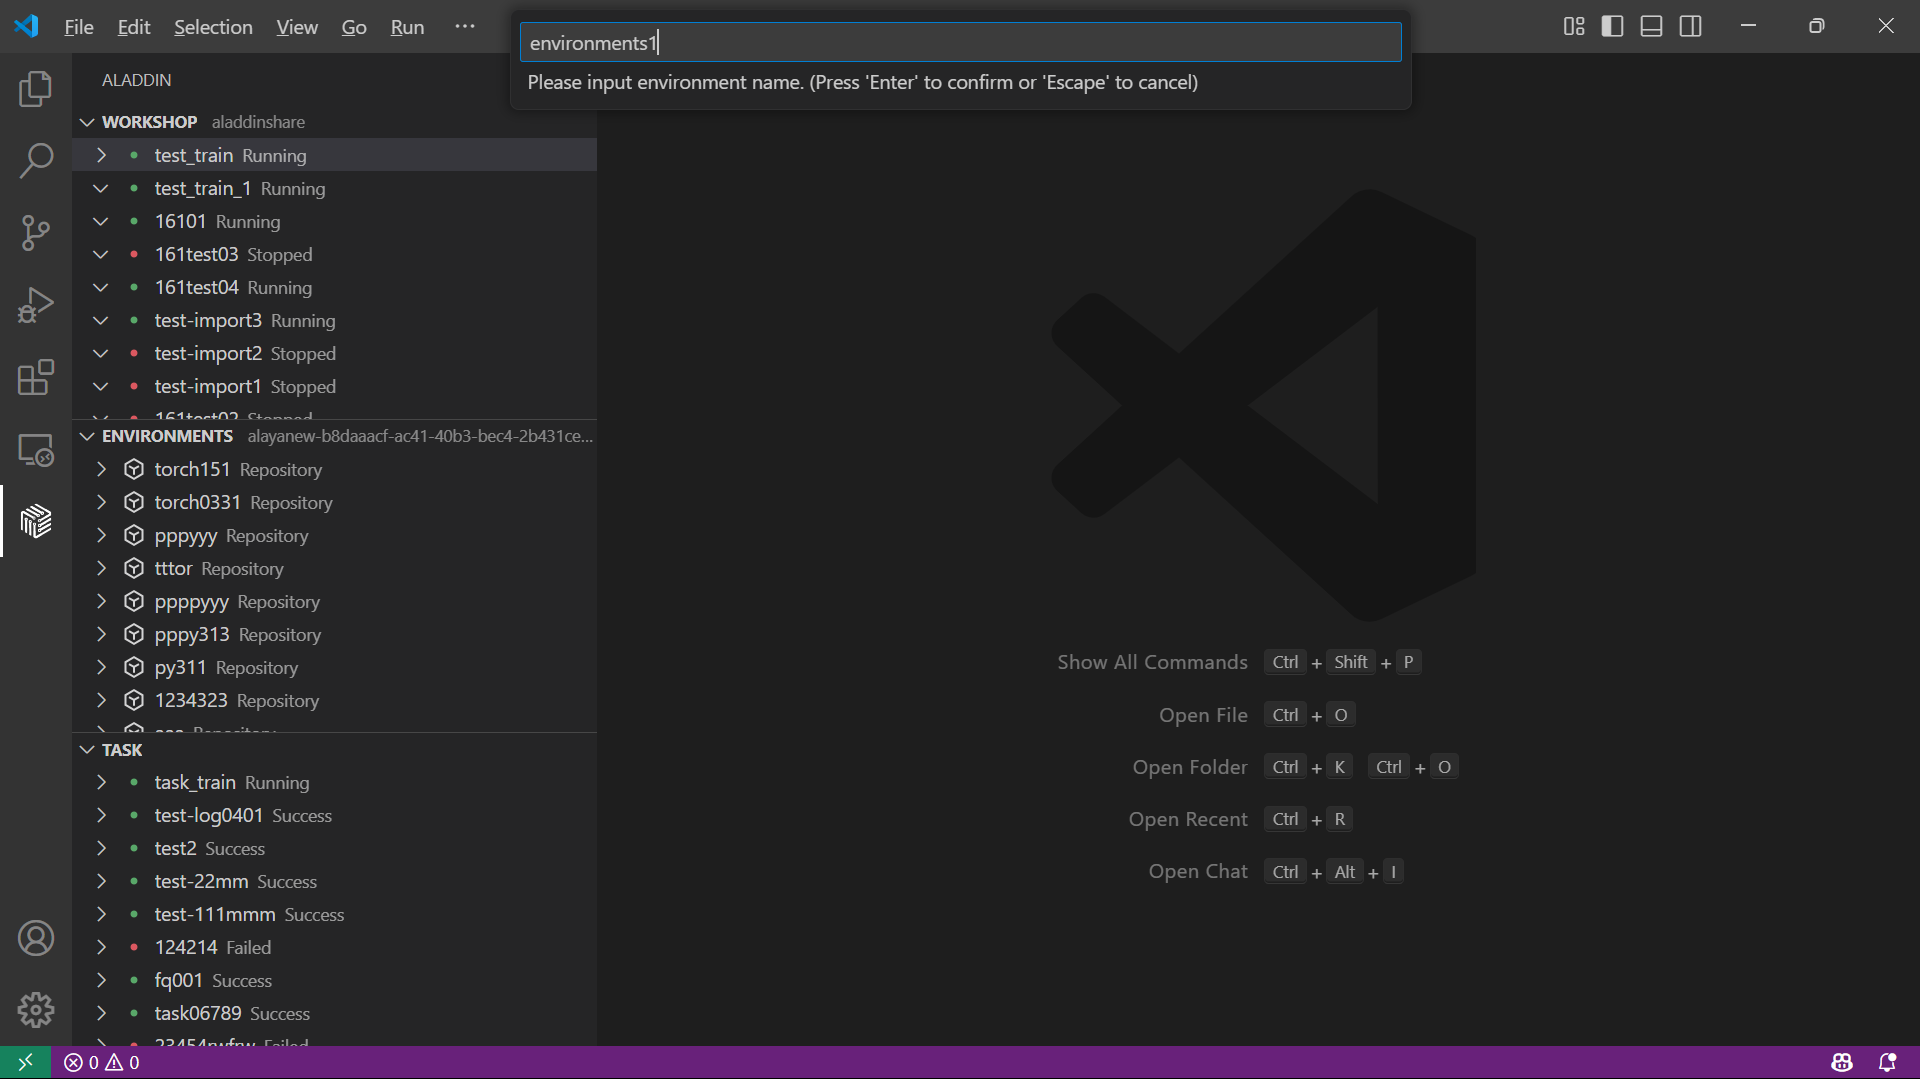Expand the task_train task item
Viewport: 1920px width, 1079px height.
101,782
